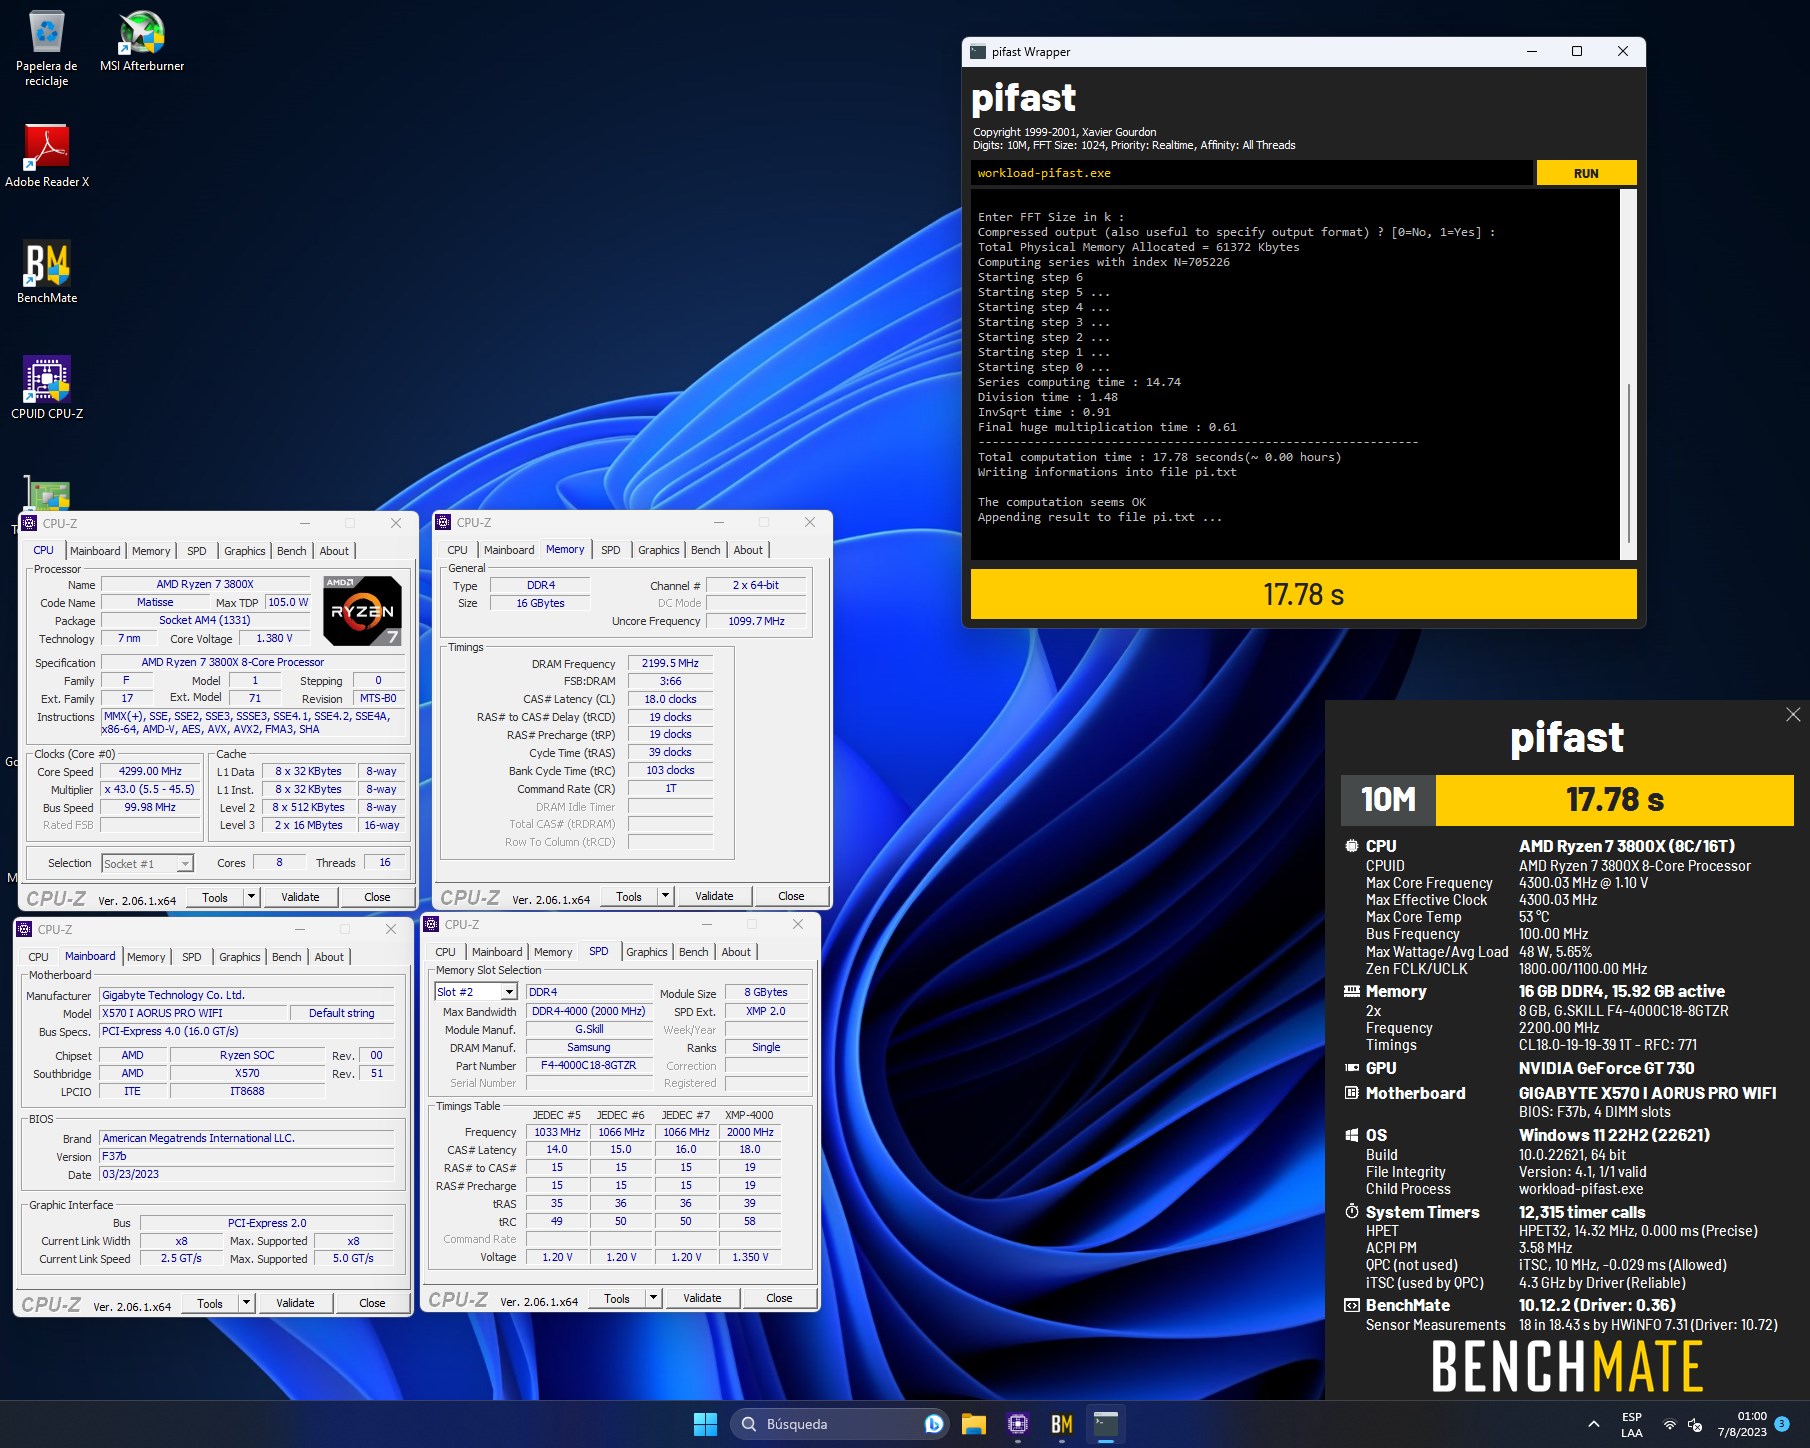Open the Tools dropdown arrow in CPU-Z CPU window

(x=252, y=897)
